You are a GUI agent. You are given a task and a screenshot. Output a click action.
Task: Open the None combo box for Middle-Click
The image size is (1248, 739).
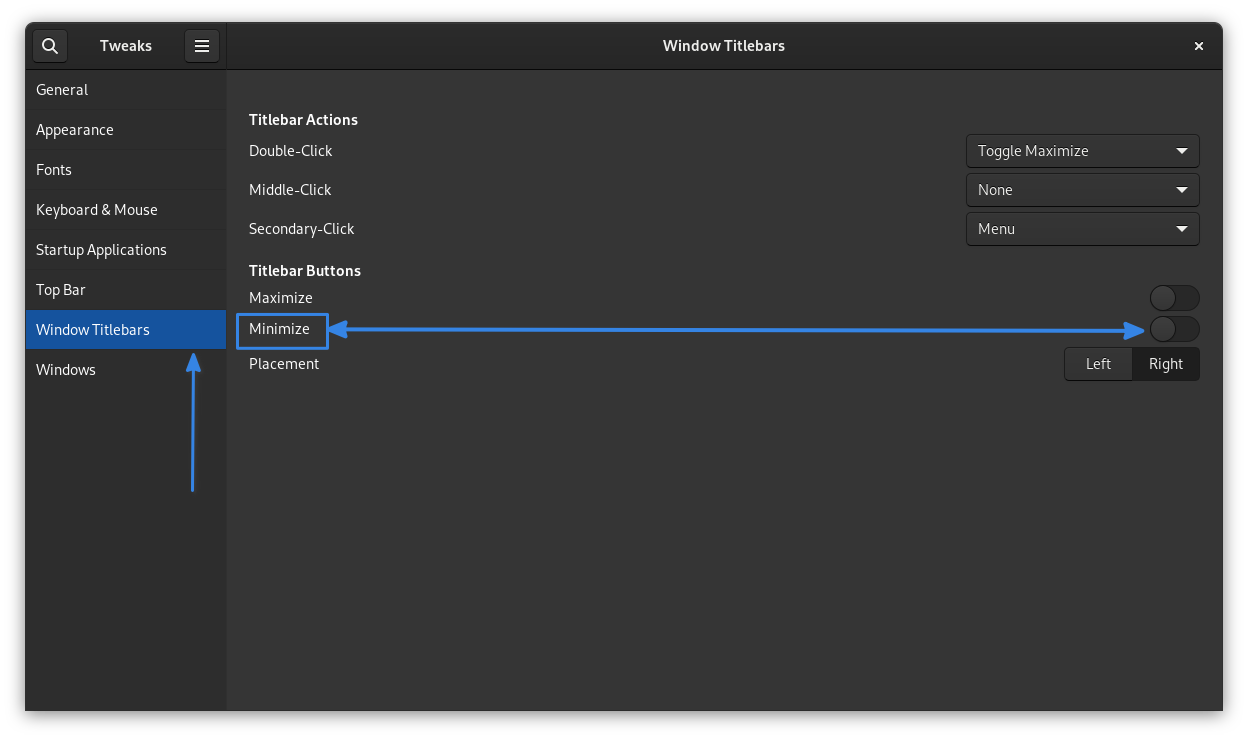pyautogui.click(x=1083, y=190)
